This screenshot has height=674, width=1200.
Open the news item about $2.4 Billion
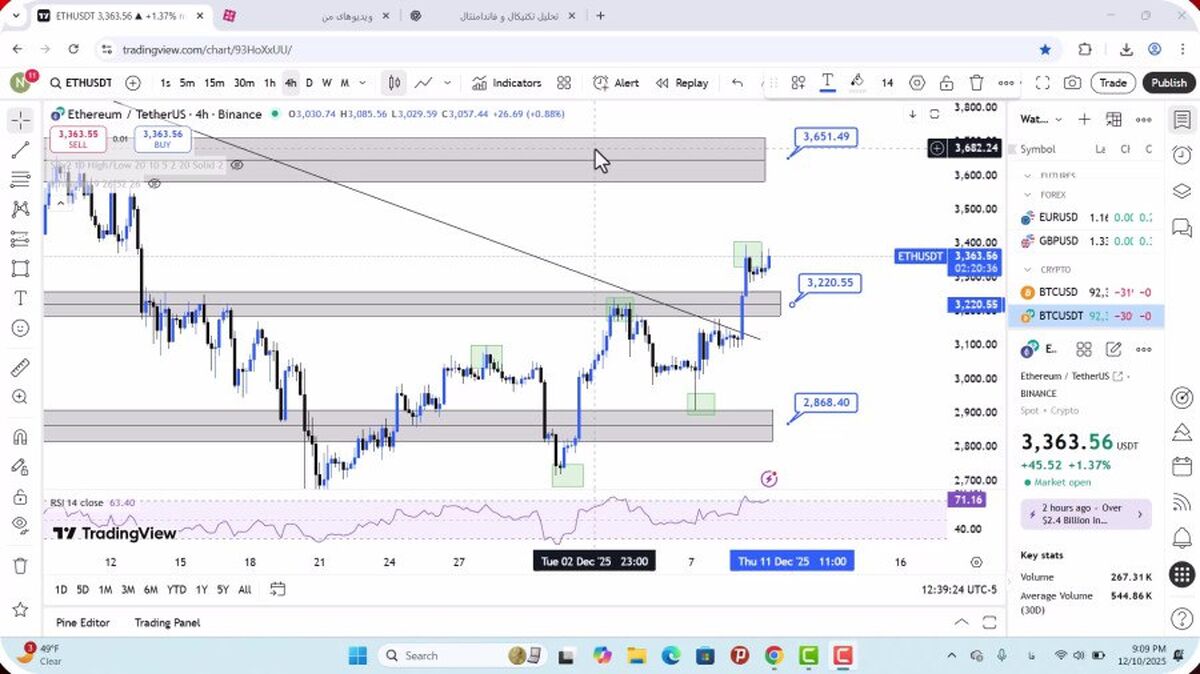click(1086, 514)
